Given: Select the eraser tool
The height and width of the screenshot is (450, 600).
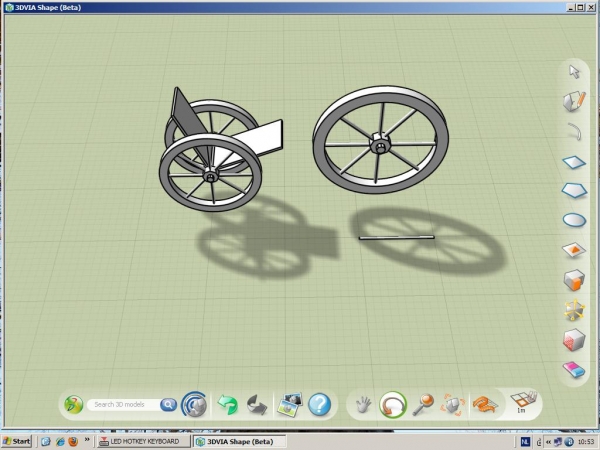Looking at the screenshot, I should click(574, 369).
